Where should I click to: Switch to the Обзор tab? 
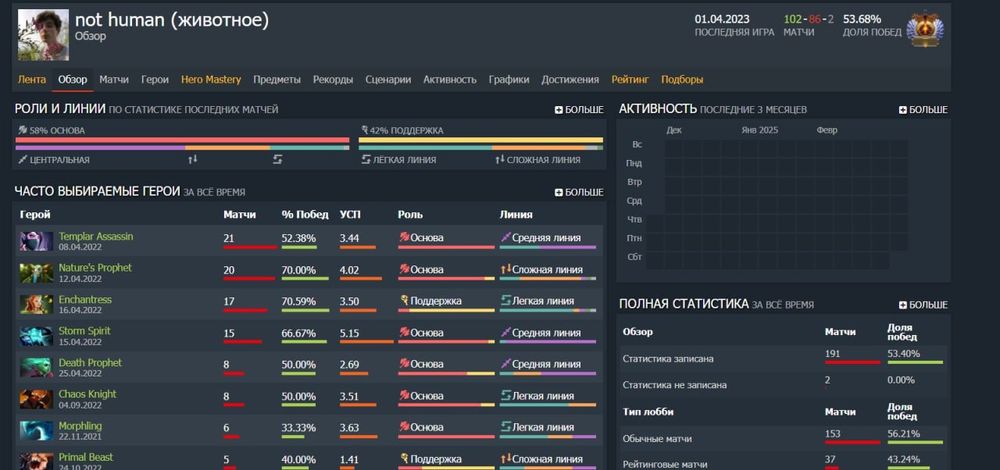[x=73, y=80]
